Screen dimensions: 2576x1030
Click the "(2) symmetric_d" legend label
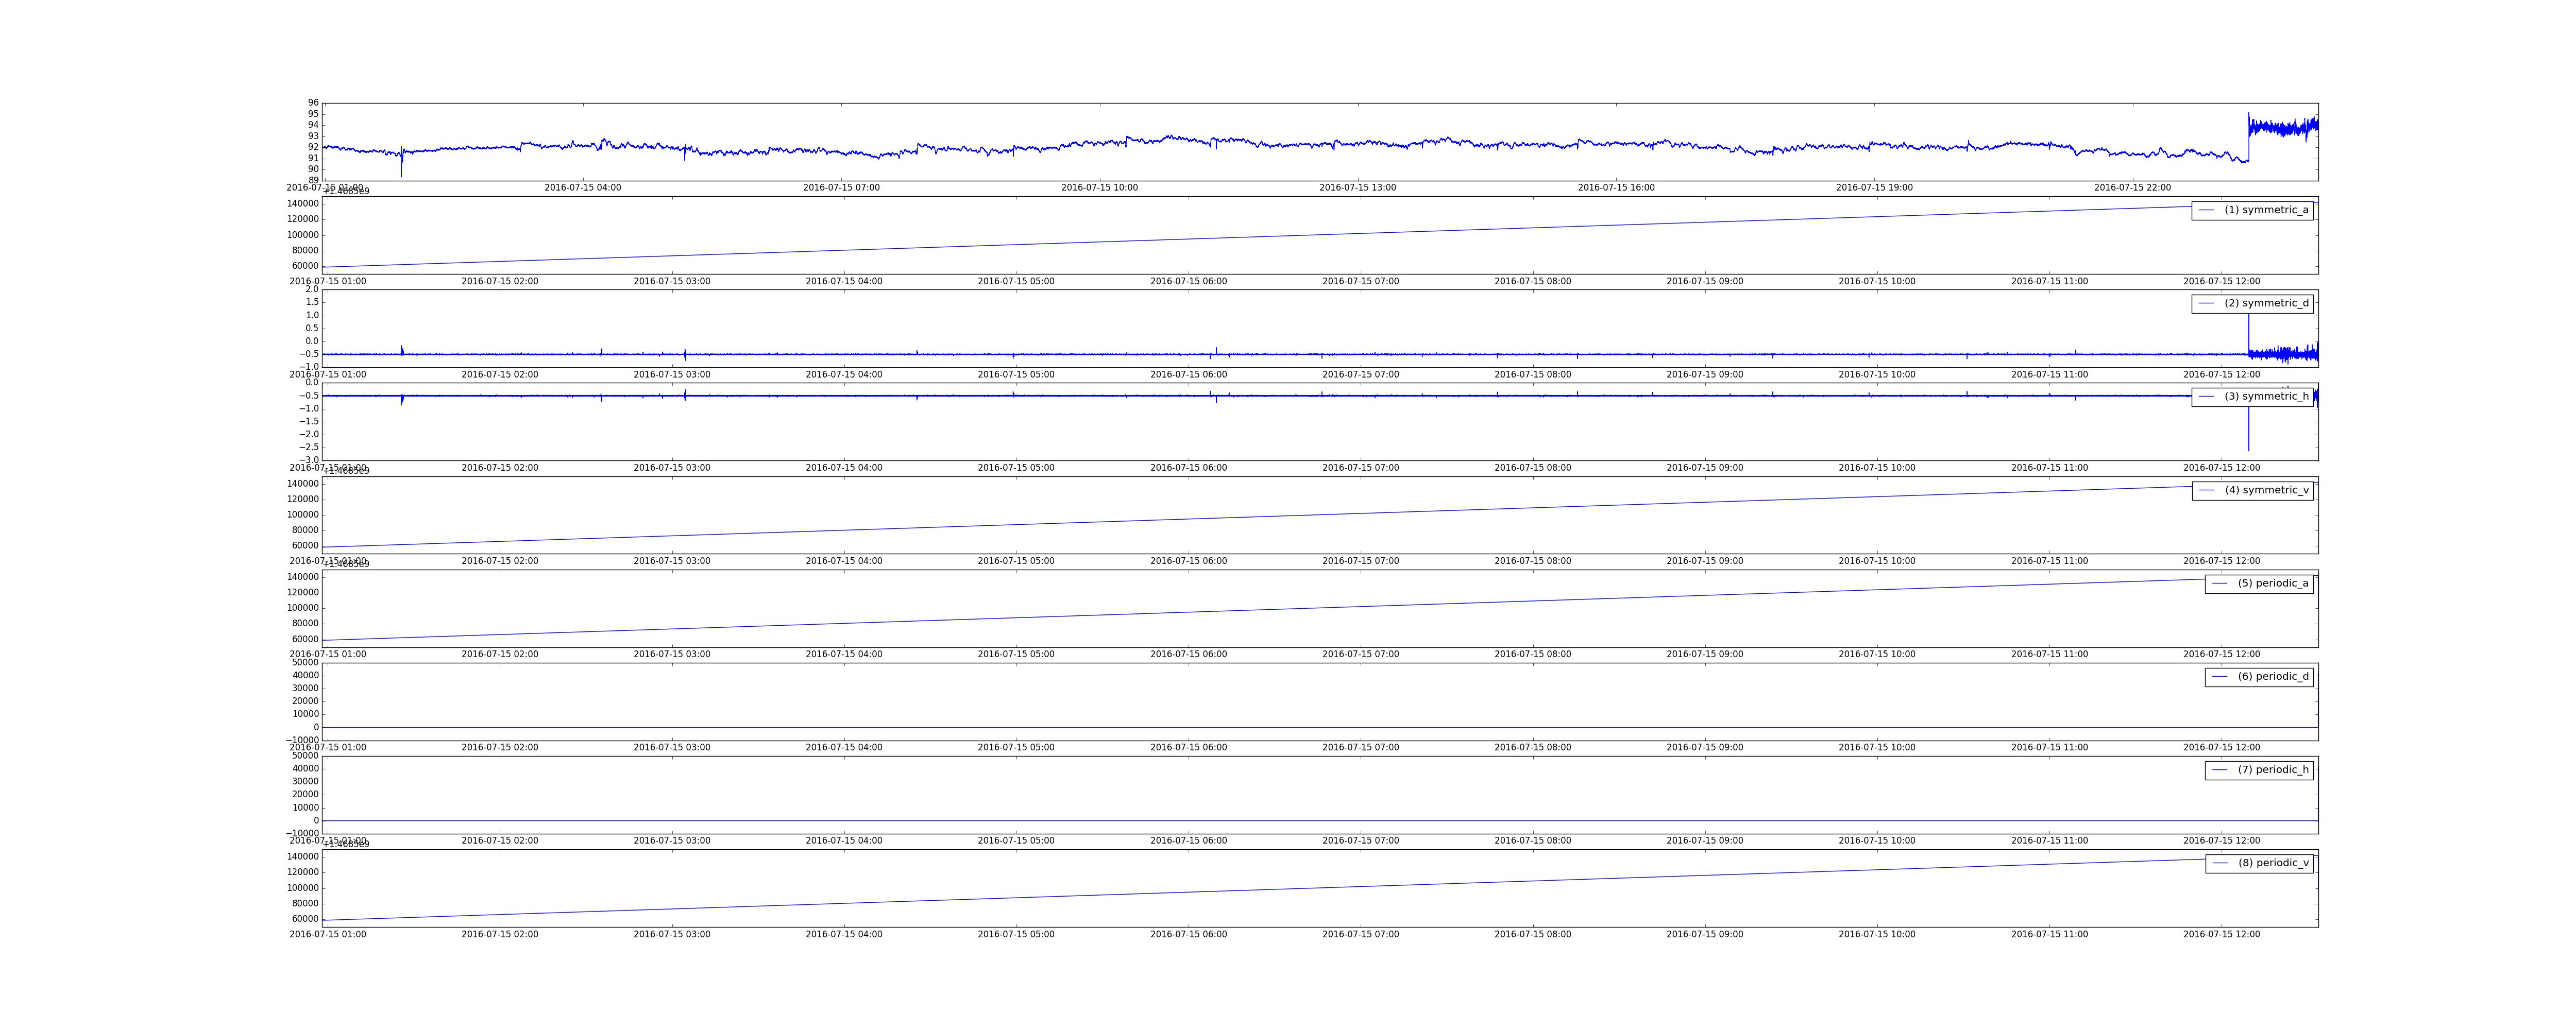(2266, 303)
